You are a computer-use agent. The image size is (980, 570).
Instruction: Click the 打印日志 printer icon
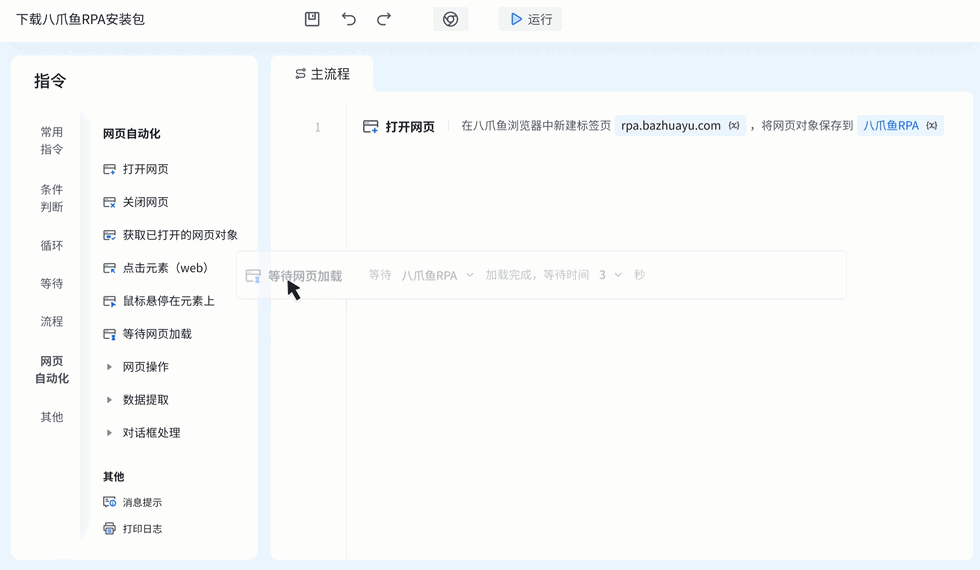coord(109,529)
